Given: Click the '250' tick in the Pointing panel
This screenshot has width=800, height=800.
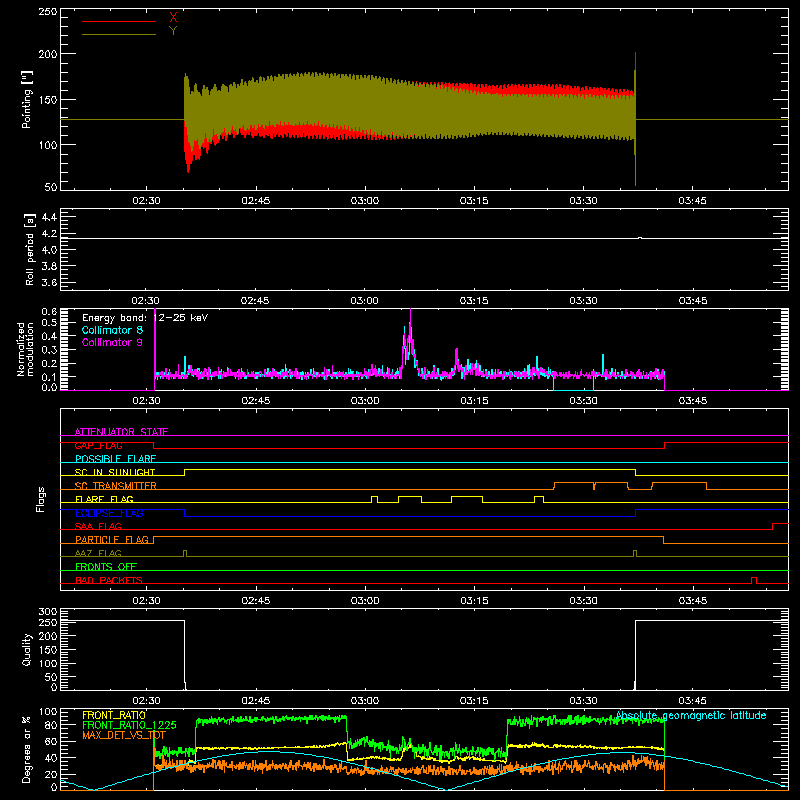Looking at the screenshot, I should 48,11.
